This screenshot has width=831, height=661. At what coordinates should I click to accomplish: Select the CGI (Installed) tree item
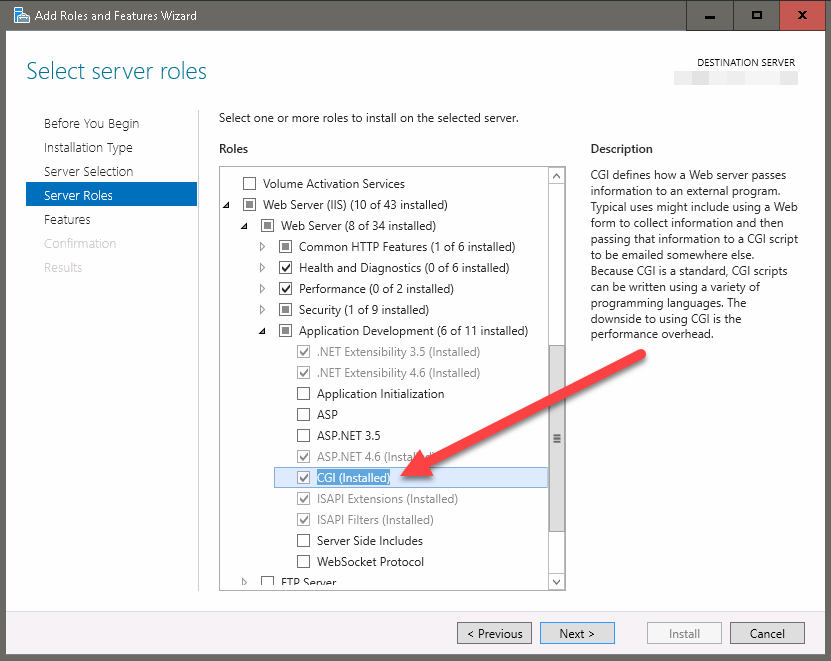pyautogui.click(x=353, y=478)
